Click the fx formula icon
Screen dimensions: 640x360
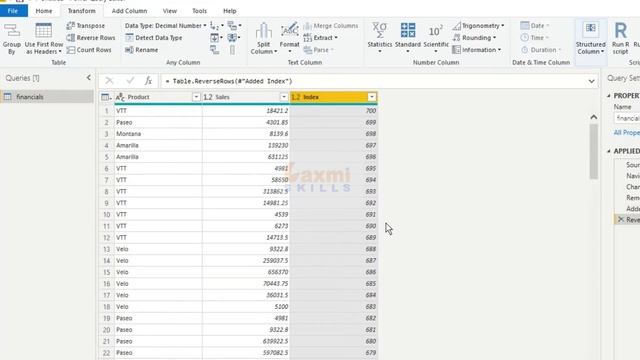[148, 81]
